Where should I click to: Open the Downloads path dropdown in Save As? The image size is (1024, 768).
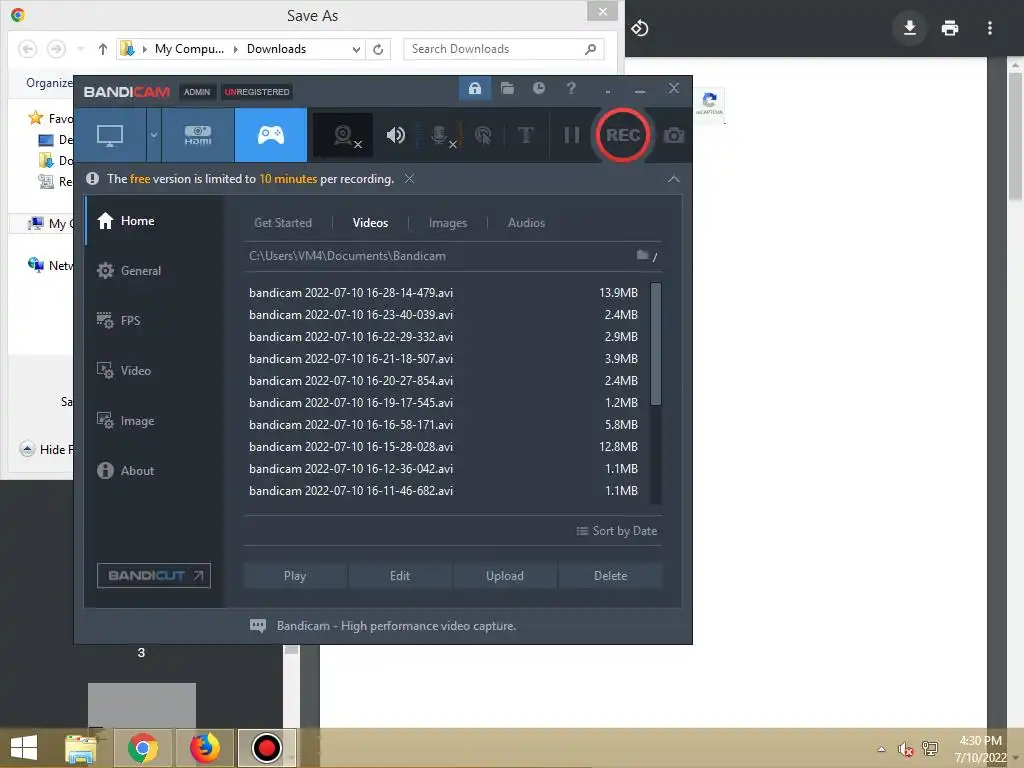(356, 49)
